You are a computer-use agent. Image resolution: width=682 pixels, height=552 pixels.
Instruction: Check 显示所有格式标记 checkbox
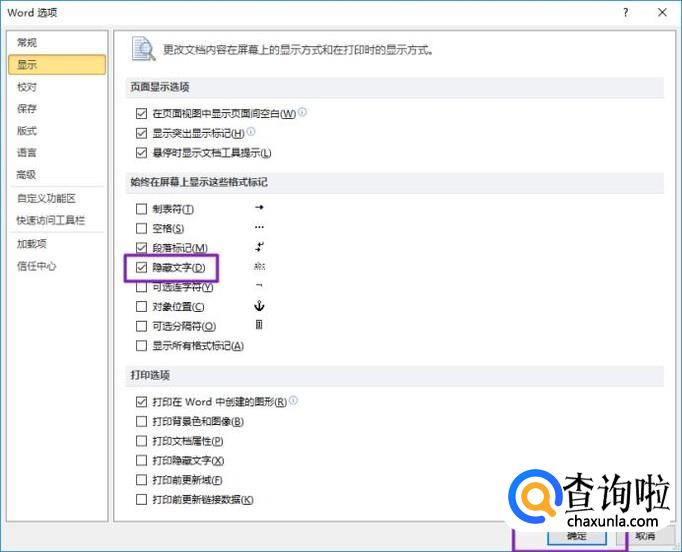[x=141, y=346]
